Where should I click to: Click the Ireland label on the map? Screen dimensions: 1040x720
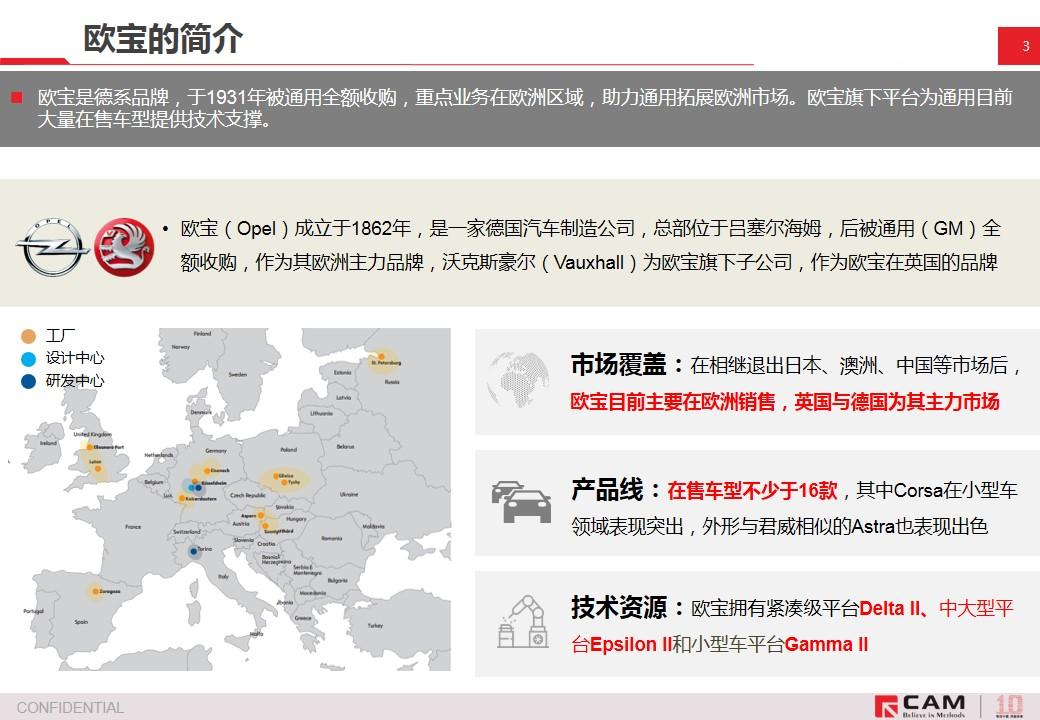coord(48,443)
